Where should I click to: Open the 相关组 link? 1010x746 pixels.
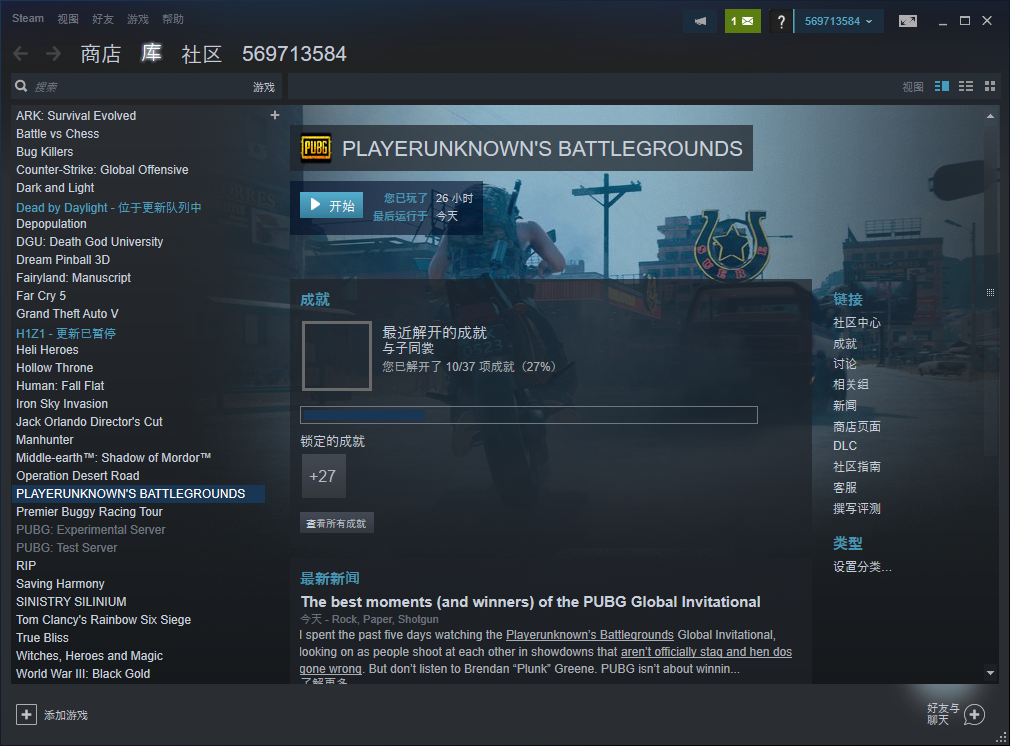[x=851, y=385]
